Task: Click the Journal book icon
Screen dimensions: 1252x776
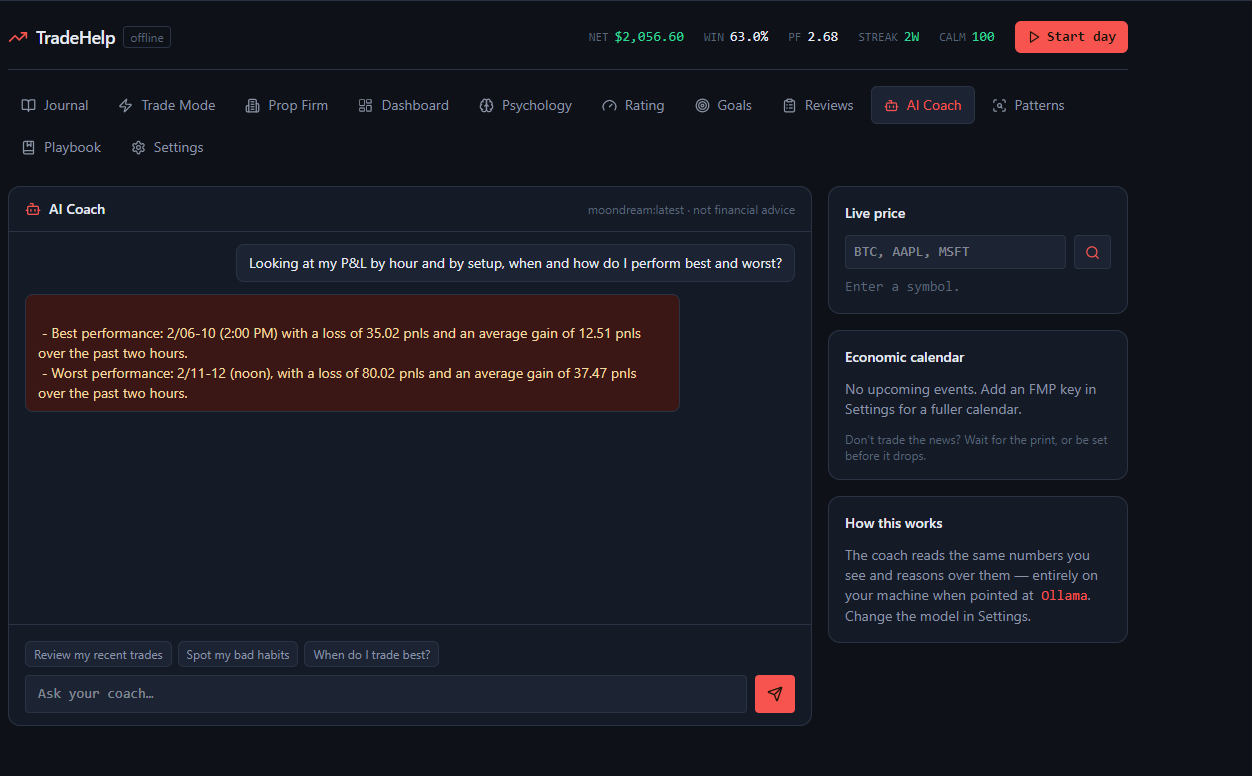Action: point(29,105)
